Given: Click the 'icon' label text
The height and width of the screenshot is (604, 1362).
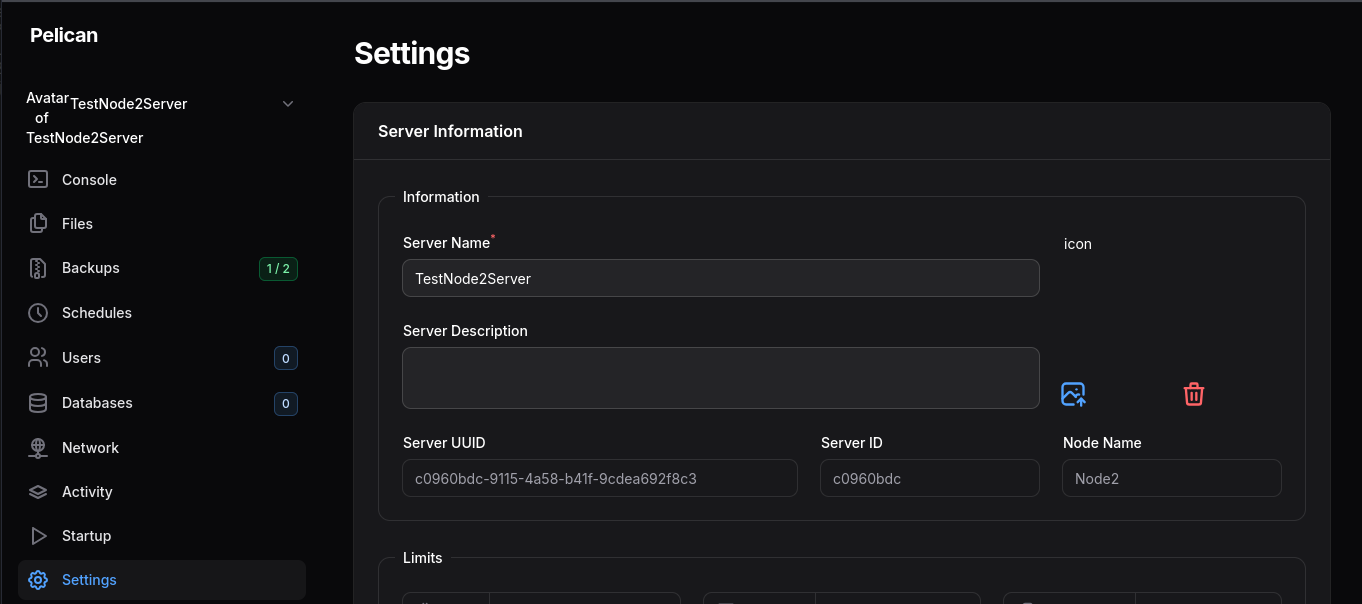Looking at the screenshot, I should pos(1078,244).
